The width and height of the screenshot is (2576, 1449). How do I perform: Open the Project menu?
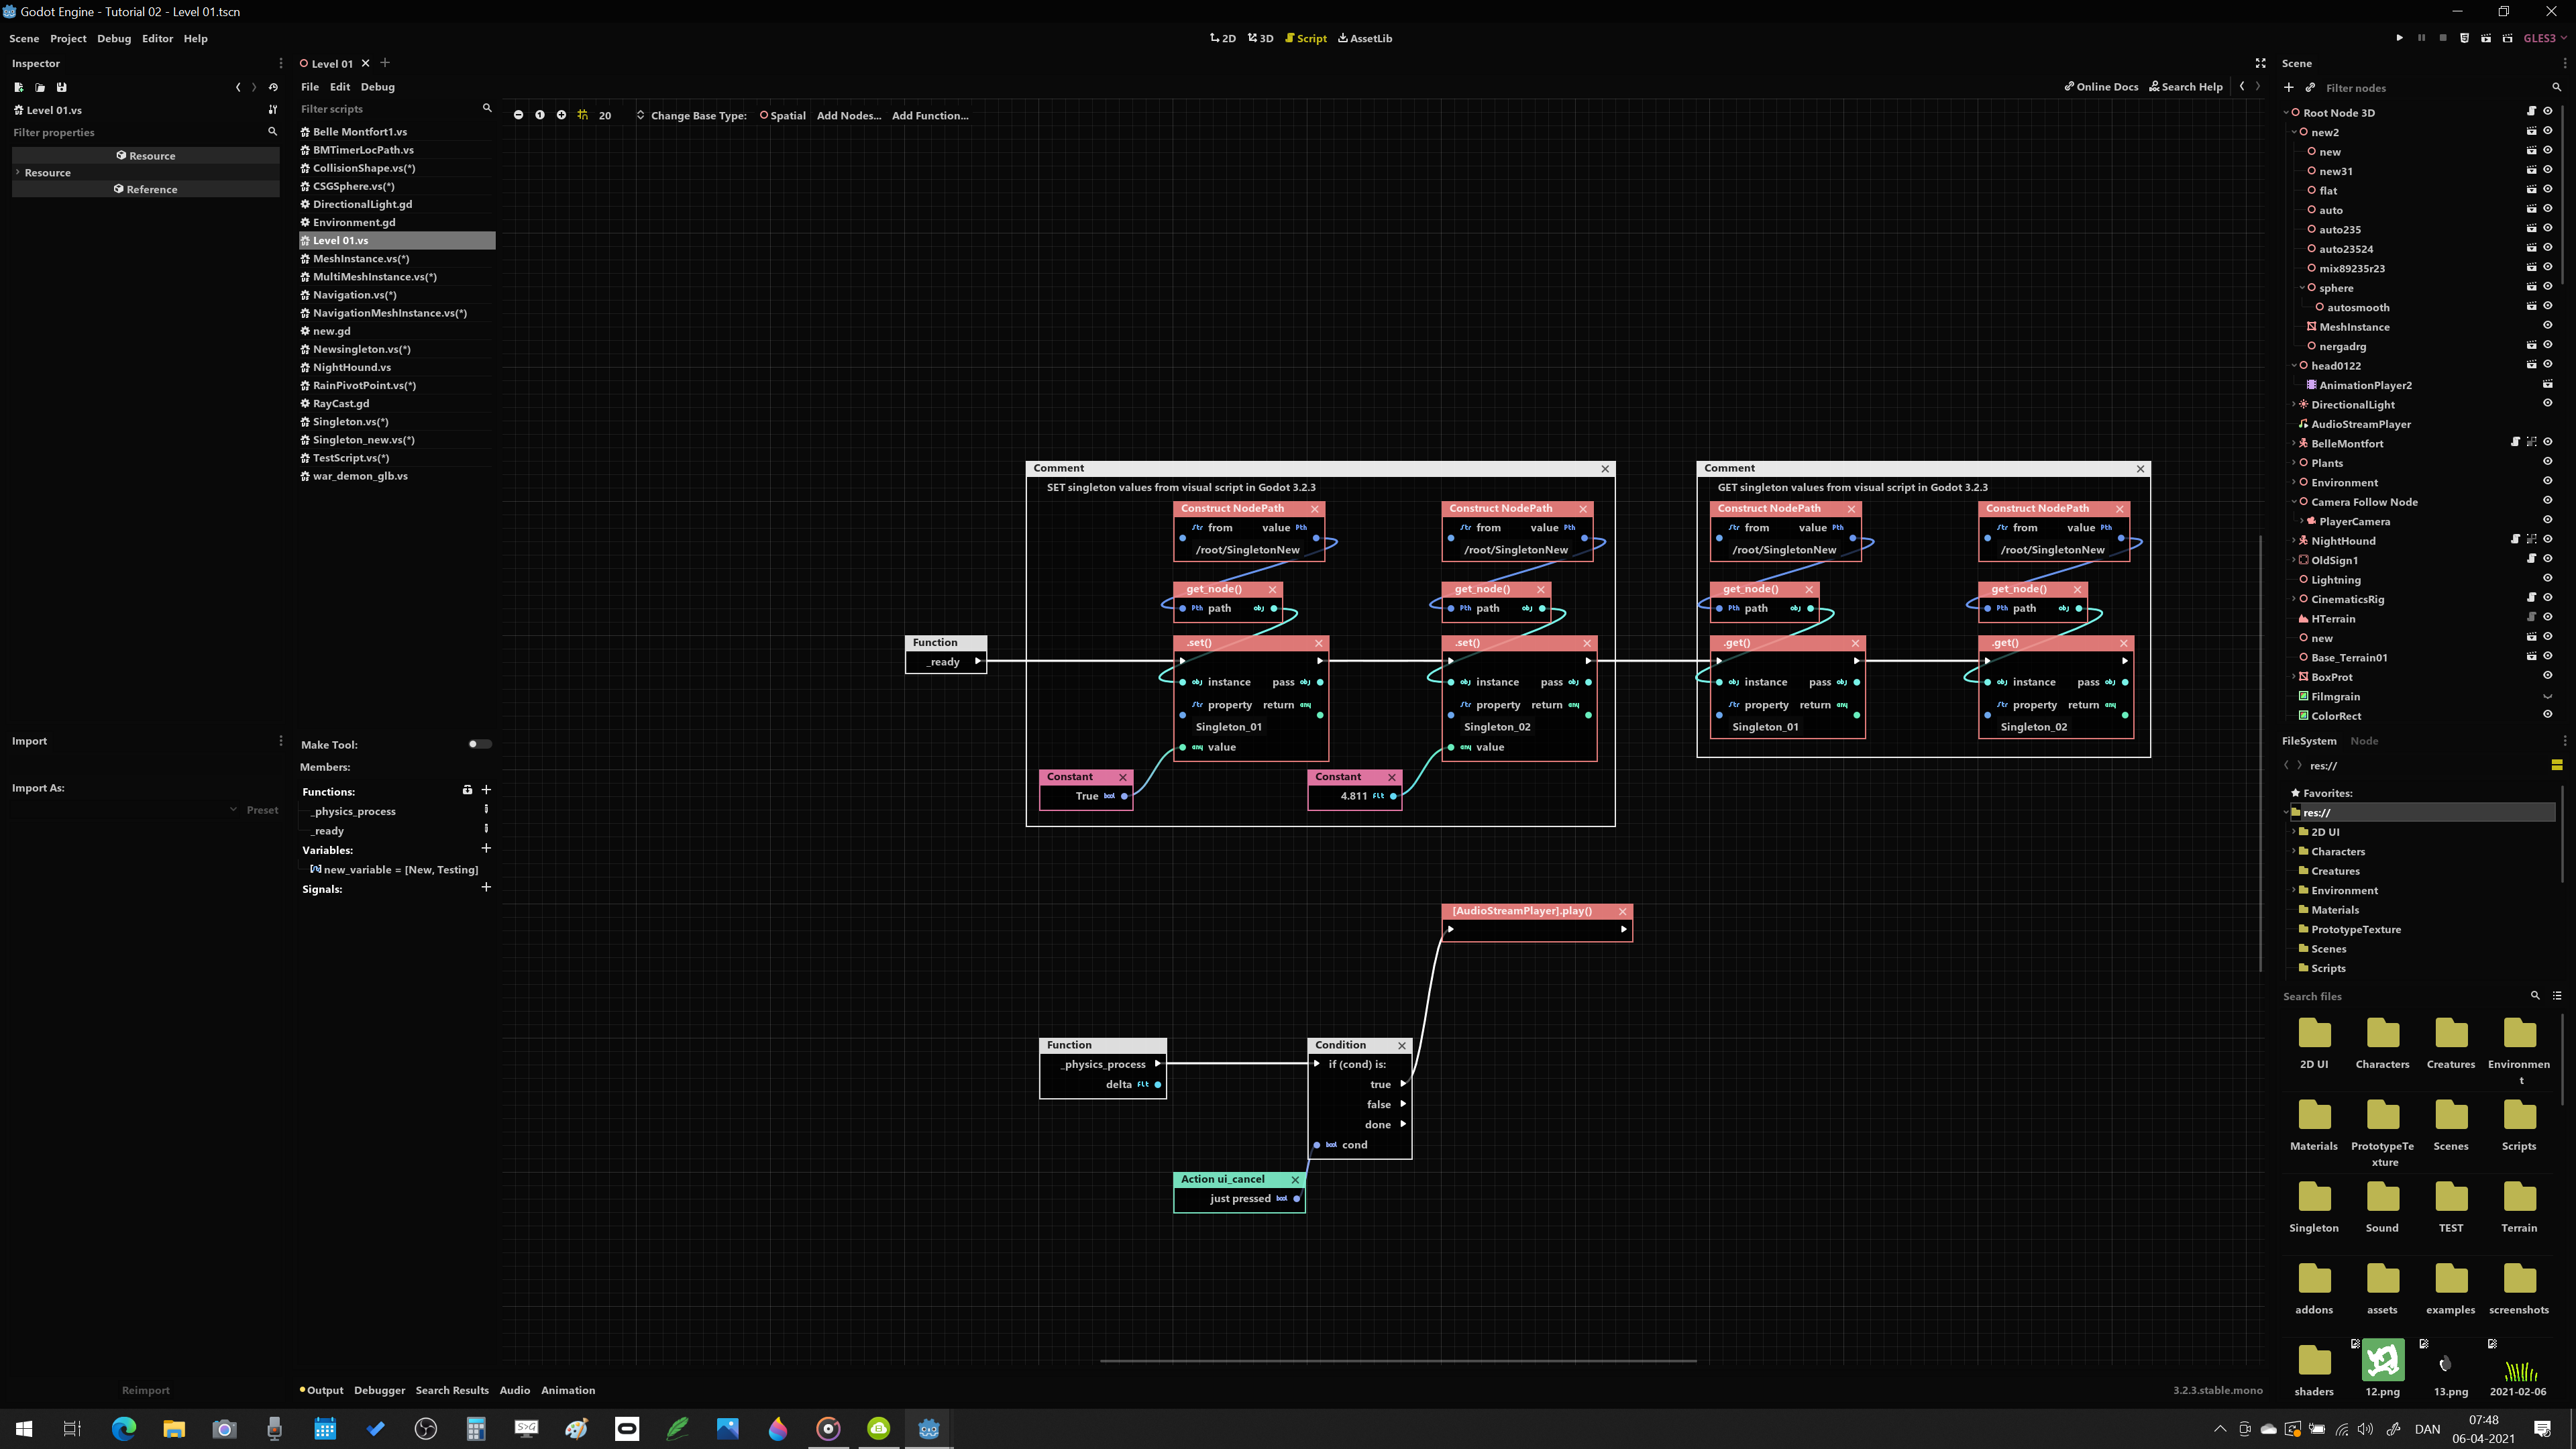[67, 38]
